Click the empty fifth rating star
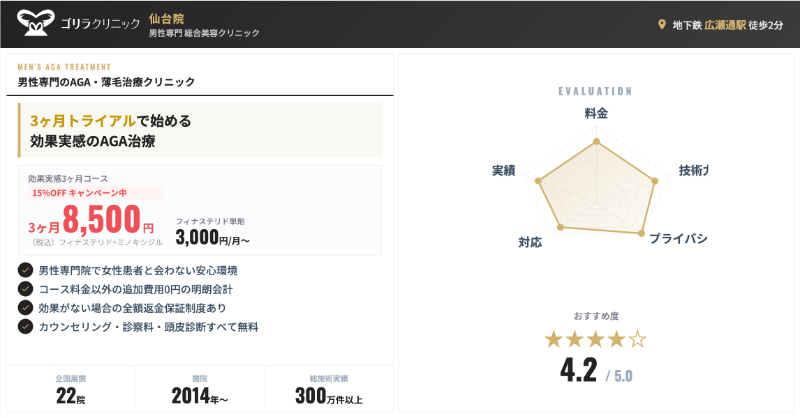 637,340
